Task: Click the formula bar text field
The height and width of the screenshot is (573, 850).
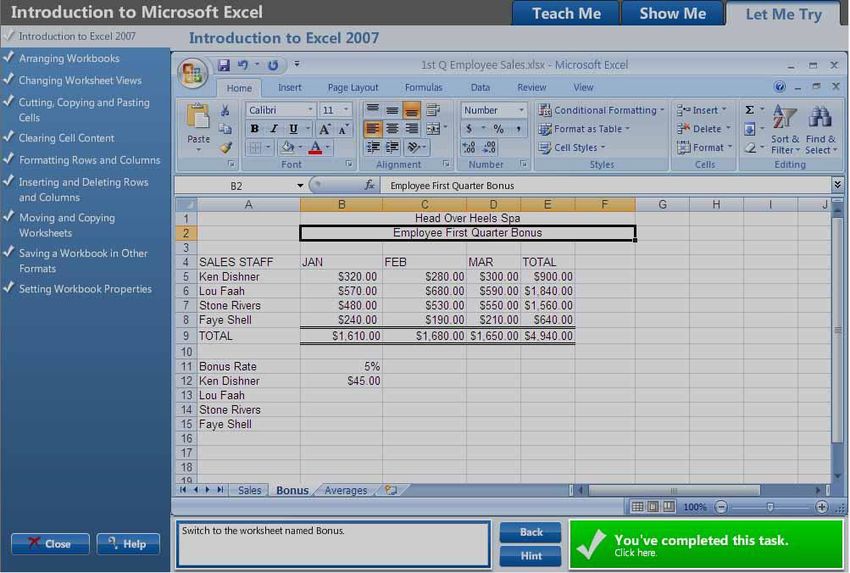Action: (x=606, y=185)
